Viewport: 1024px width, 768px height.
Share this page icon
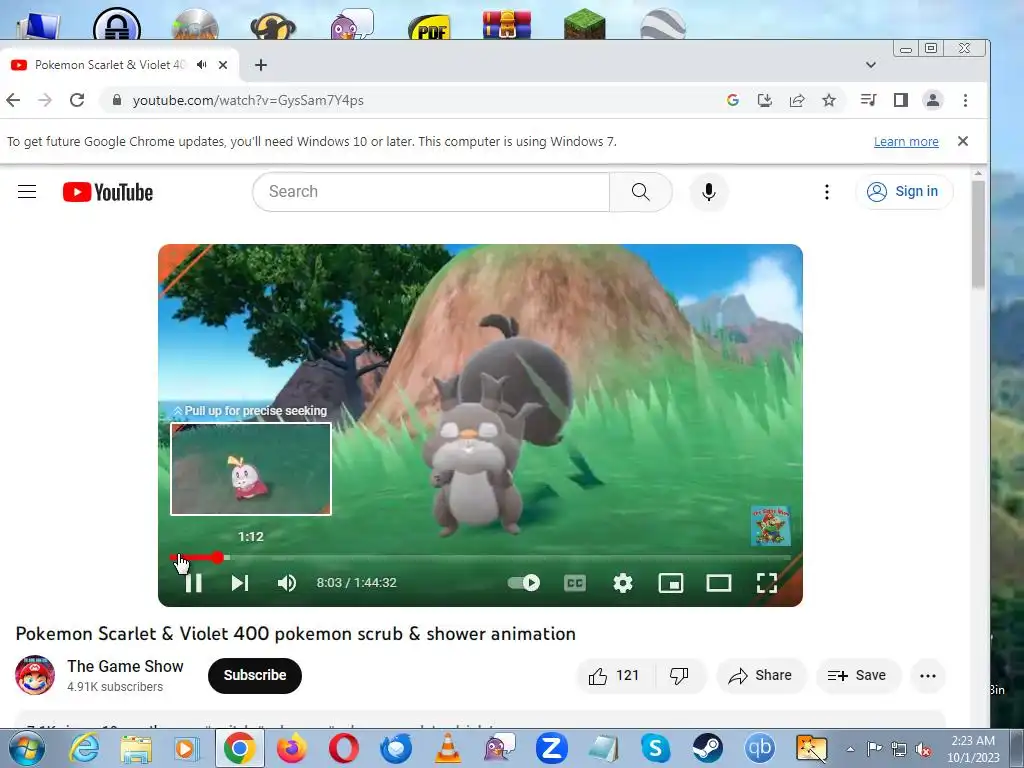point(797,100)
